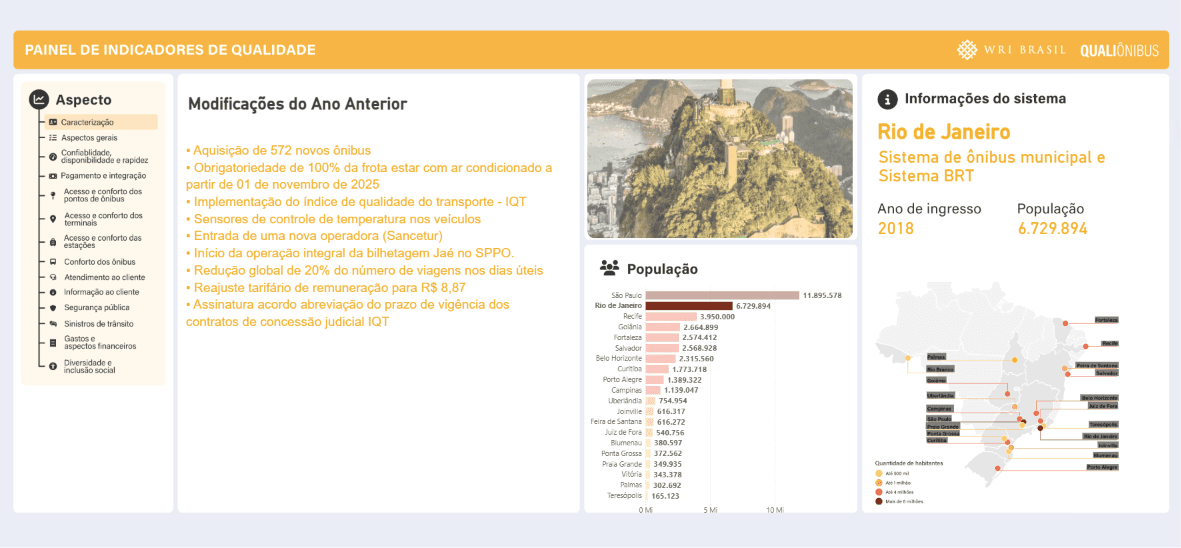Image resolution: width=1181 pixels, height=548 pixels.
Task: Click the Caracterização ID card icon
Action: click(x=53, y=122)
